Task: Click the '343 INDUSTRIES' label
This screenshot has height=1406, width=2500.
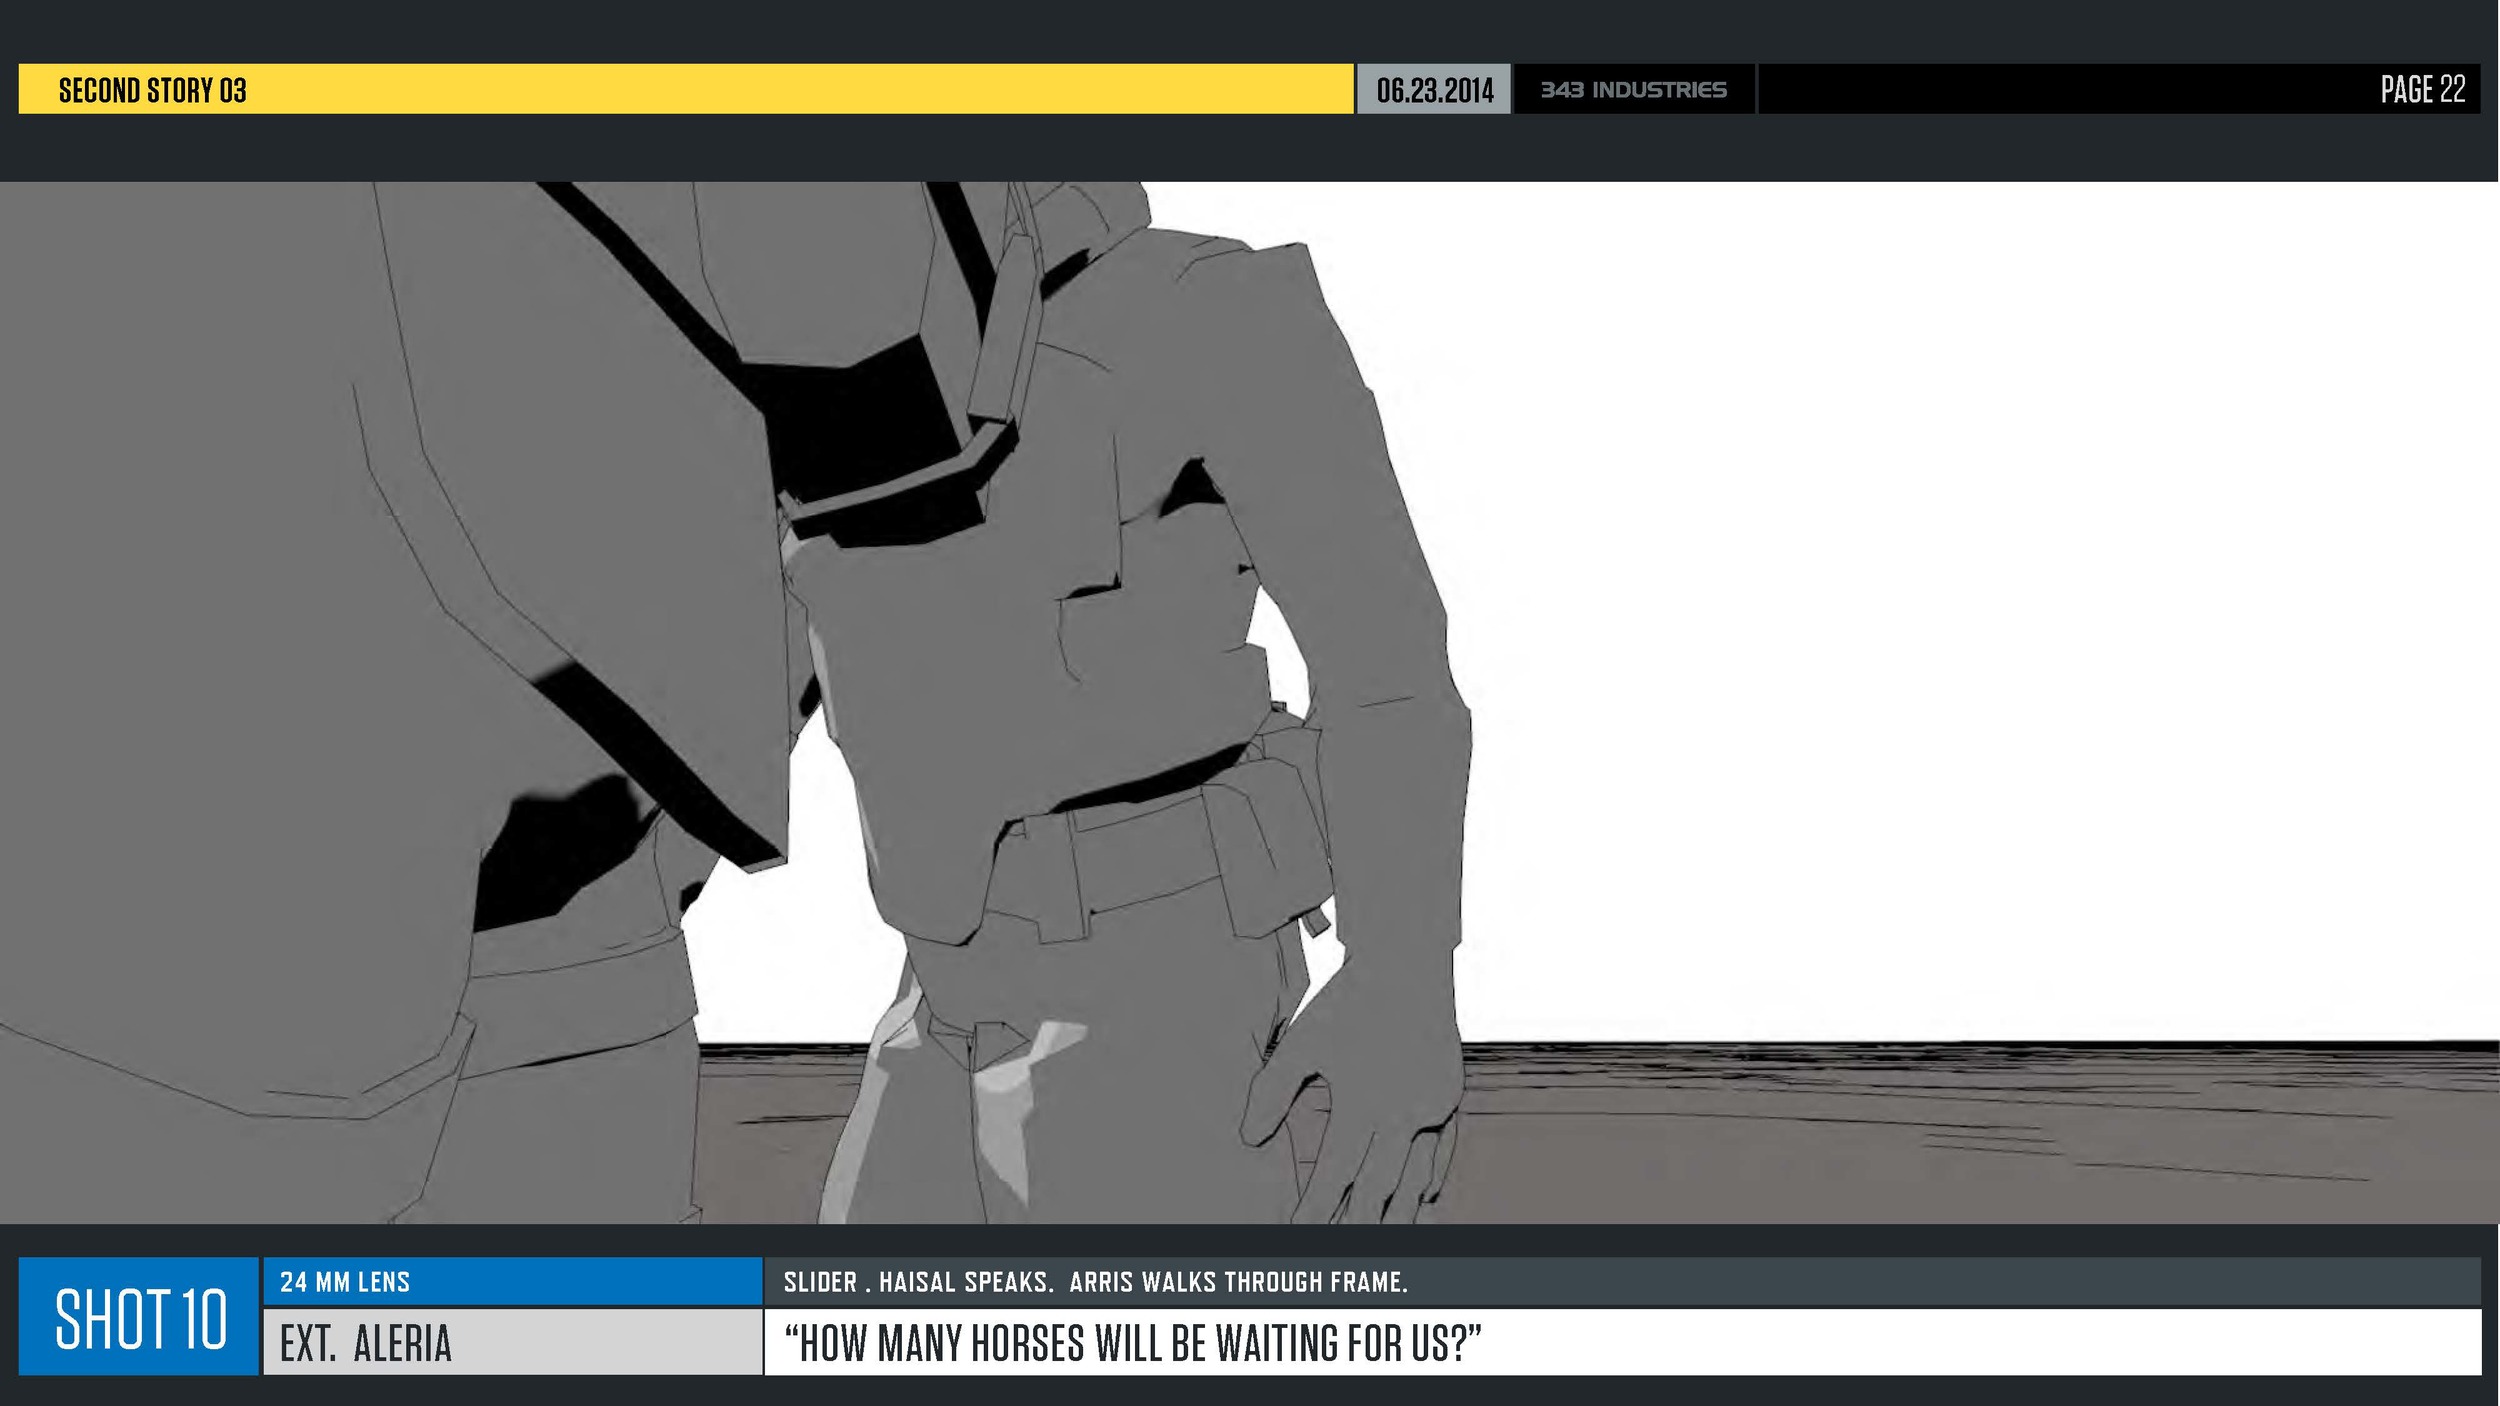Action: click(x=1633, y=90)
